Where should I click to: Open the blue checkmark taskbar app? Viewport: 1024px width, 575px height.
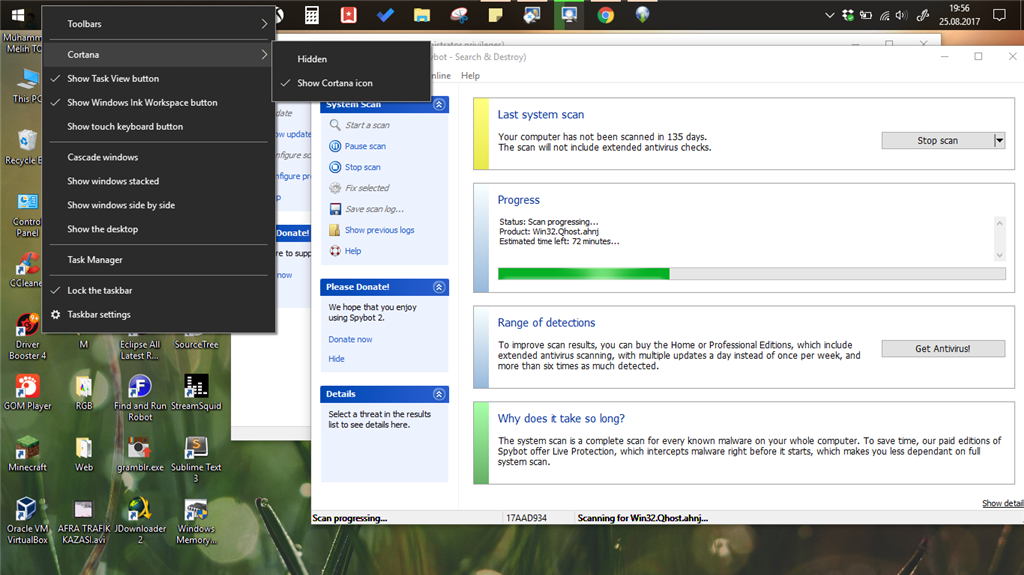click(385, 15)
